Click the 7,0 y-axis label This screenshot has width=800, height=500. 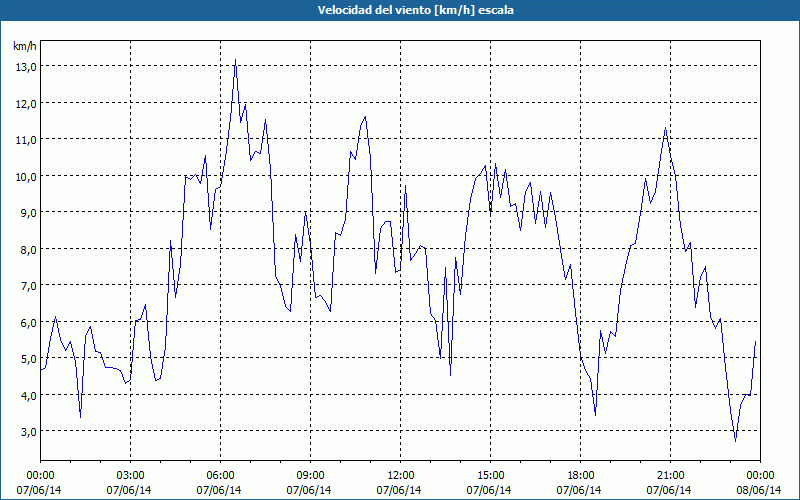(x=28, y=286)
